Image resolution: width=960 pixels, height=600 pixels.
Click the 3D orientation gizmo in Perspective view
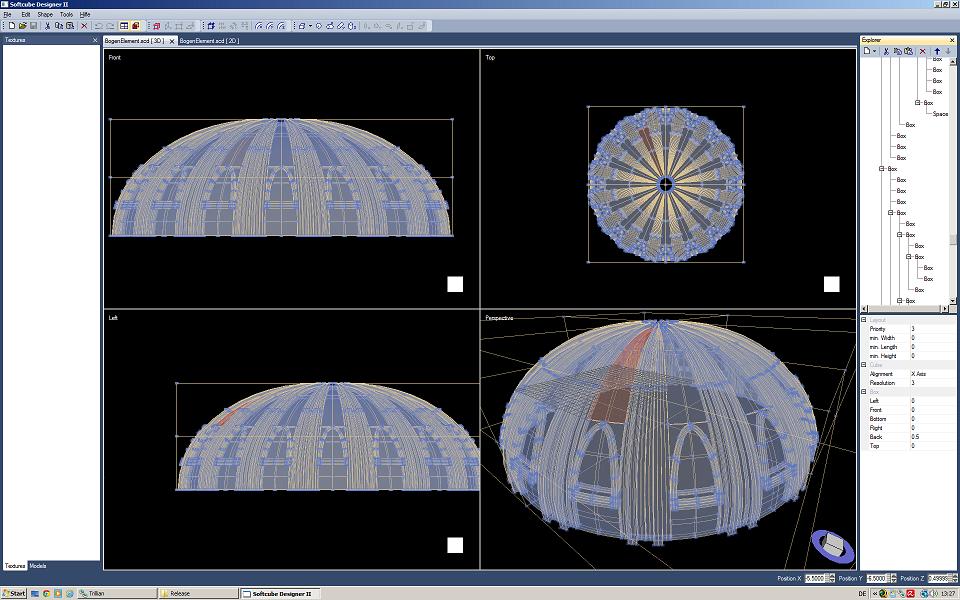pyautogui.click(x=831, y=545)
